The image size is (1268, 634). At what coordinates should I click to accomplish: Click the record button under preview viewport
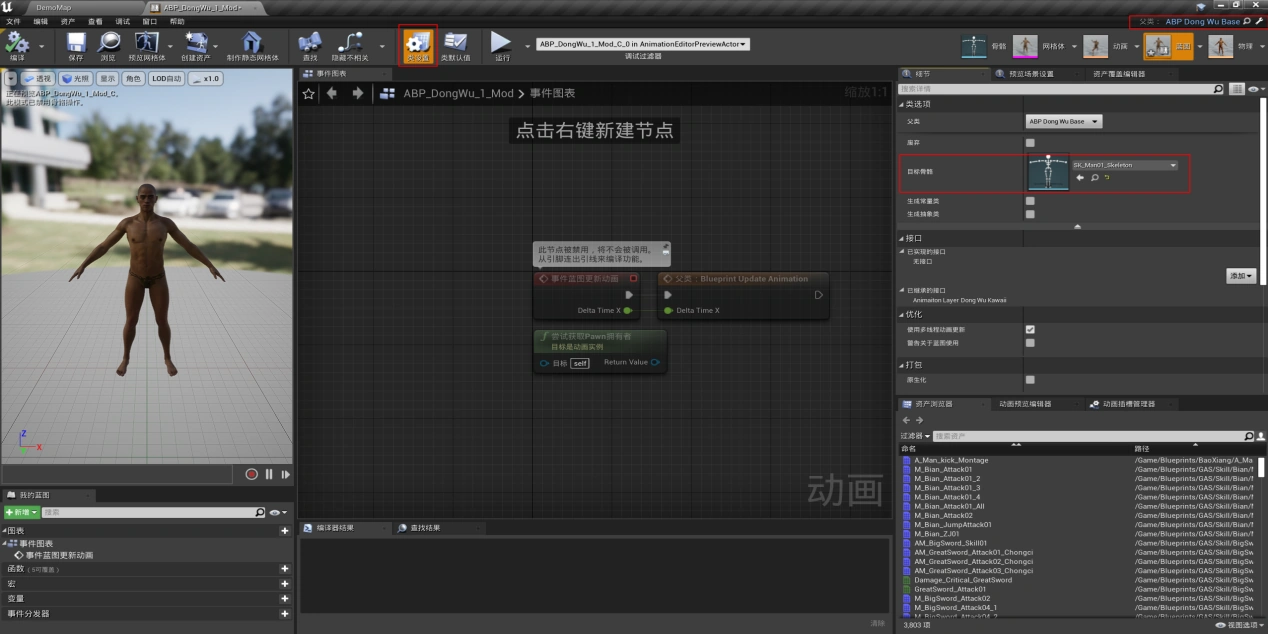click(x=251, y=474)
